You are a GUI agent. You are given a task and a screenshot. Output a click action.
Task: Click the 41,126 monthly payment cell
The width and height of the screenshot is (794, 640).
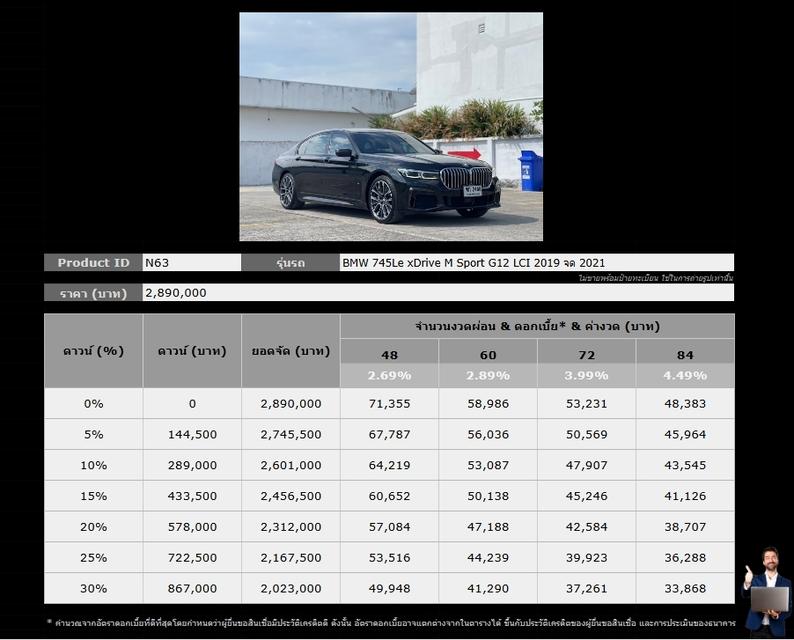[x=685, y=496]
